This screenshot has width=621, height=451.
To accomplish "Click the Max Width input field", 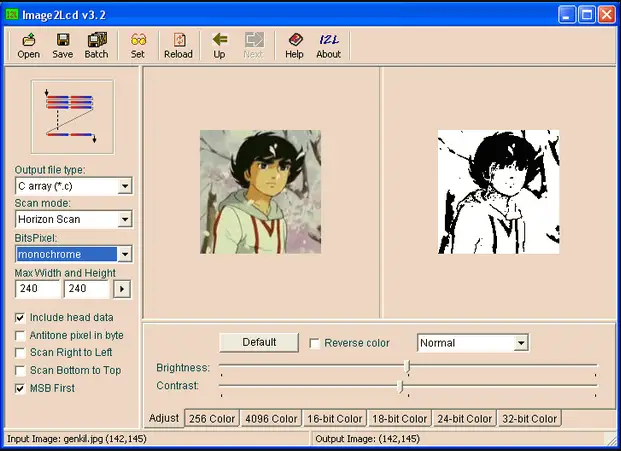I will [38, 289].
